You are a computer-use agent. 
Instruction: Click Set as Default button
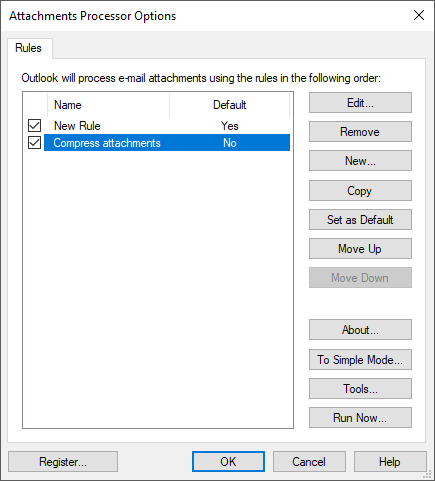tap(360, 220)
